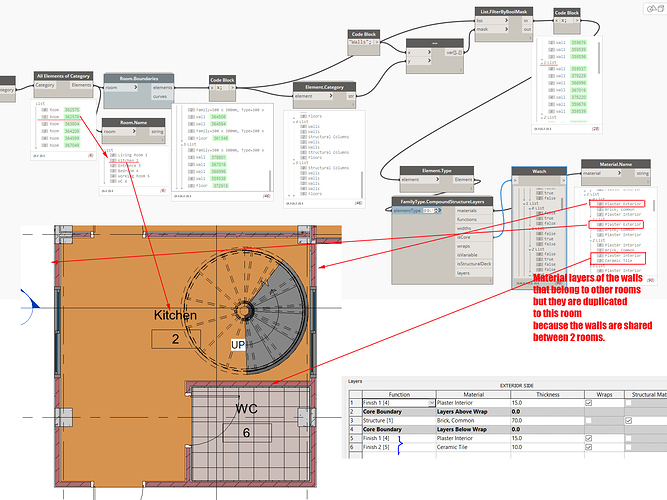
Task: Toggle Wraps checkbox for Ceramic Tile row
Action: (x=589, y=447)
